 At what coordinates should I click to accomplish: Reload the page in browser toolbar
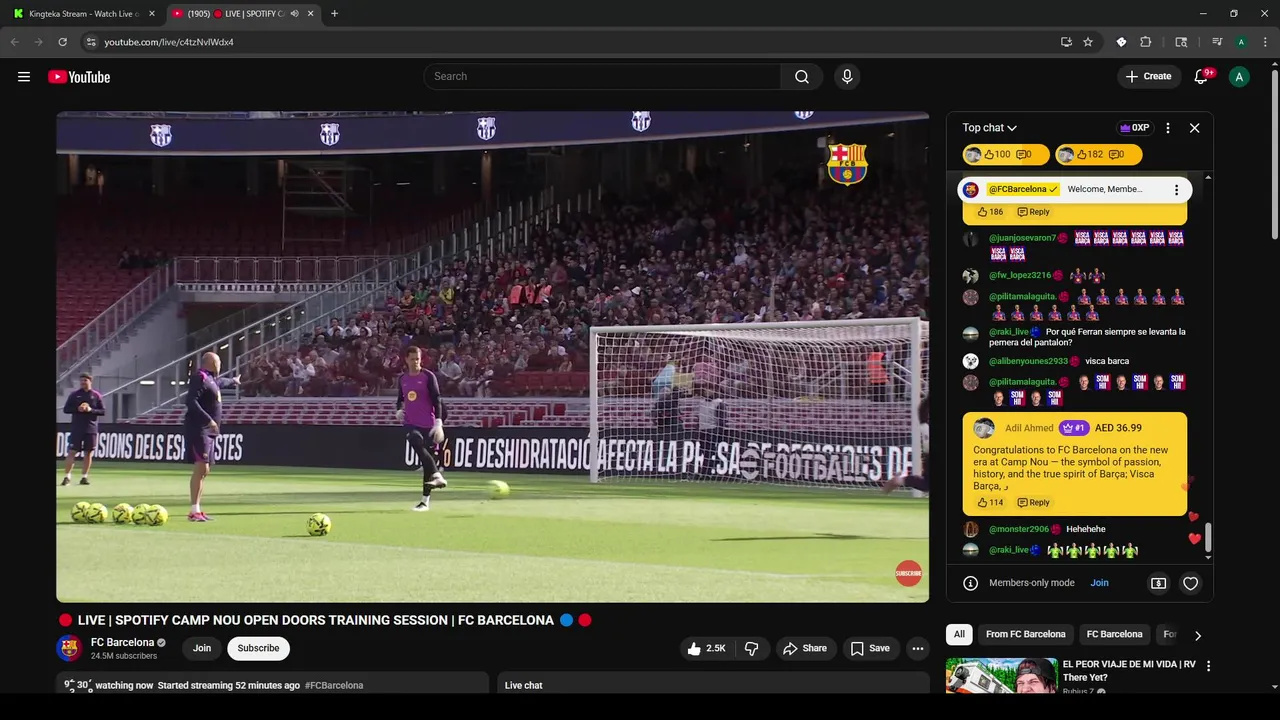[62, 42]
